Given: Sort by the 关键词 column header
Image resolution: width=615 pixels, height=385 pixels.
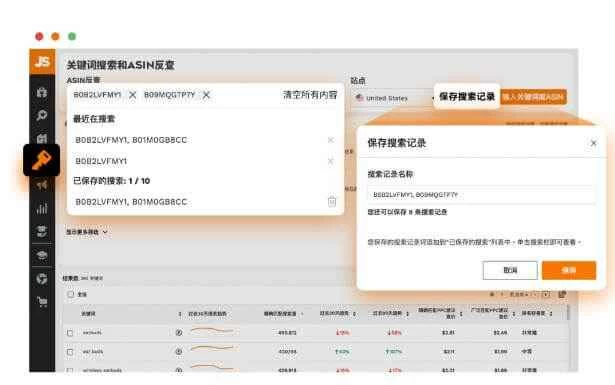Looking at the screenshot, I should pyautogui.click(x=88, y=314).
